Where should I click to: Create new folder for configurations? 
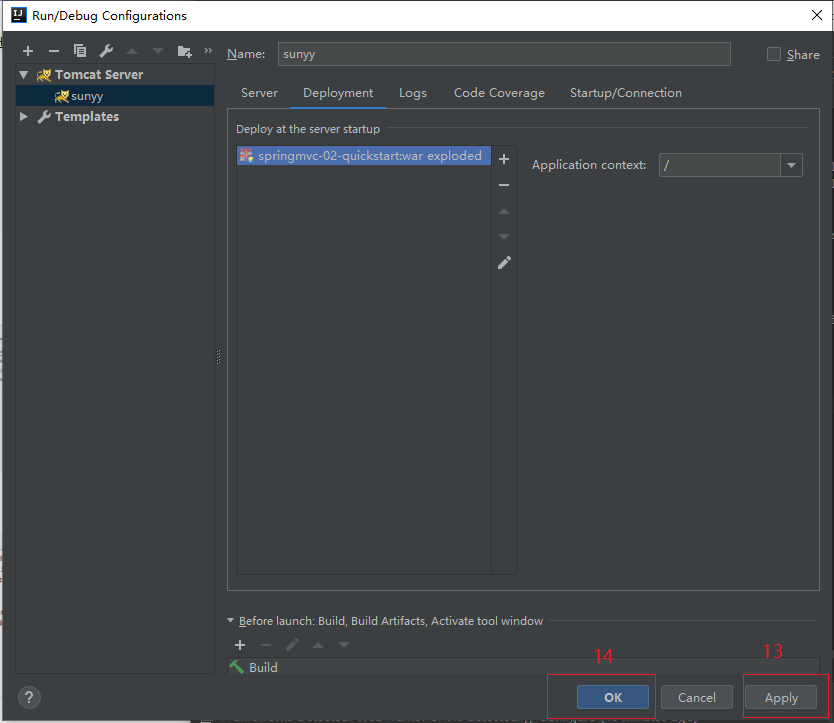pyautogui.click(x=184, y=51)
